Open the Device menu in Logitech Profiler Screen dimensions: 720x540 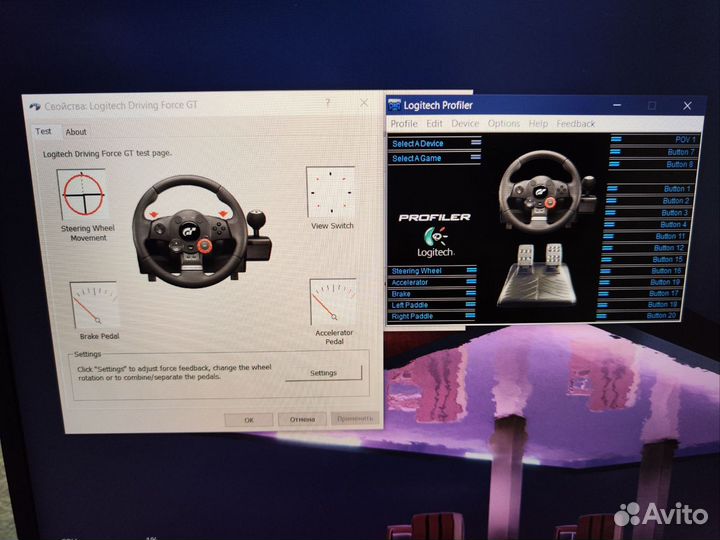pyautogui.click(x=465, y=124)
